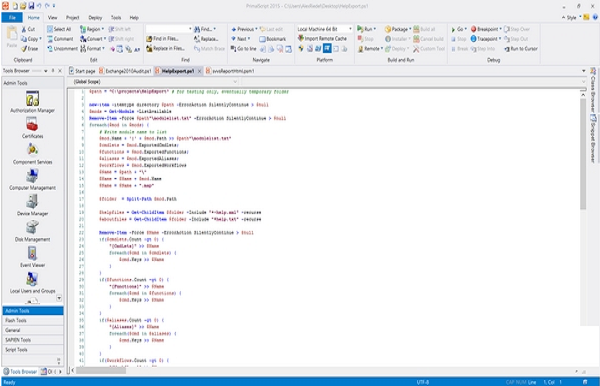
Task: Open Local Users and Groups tool
Action: pos(33,283)
